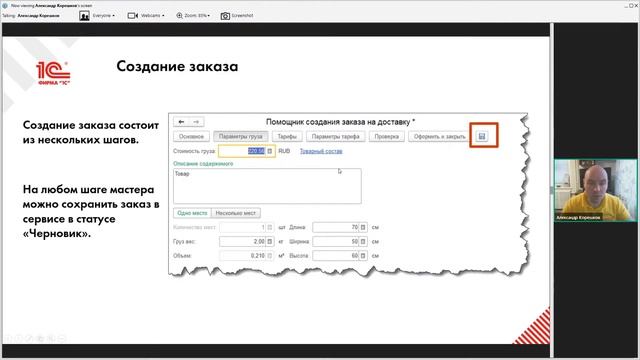Click the presenter webcam thumbnail
Screen dimensions: 640x360
click(596, 190)
